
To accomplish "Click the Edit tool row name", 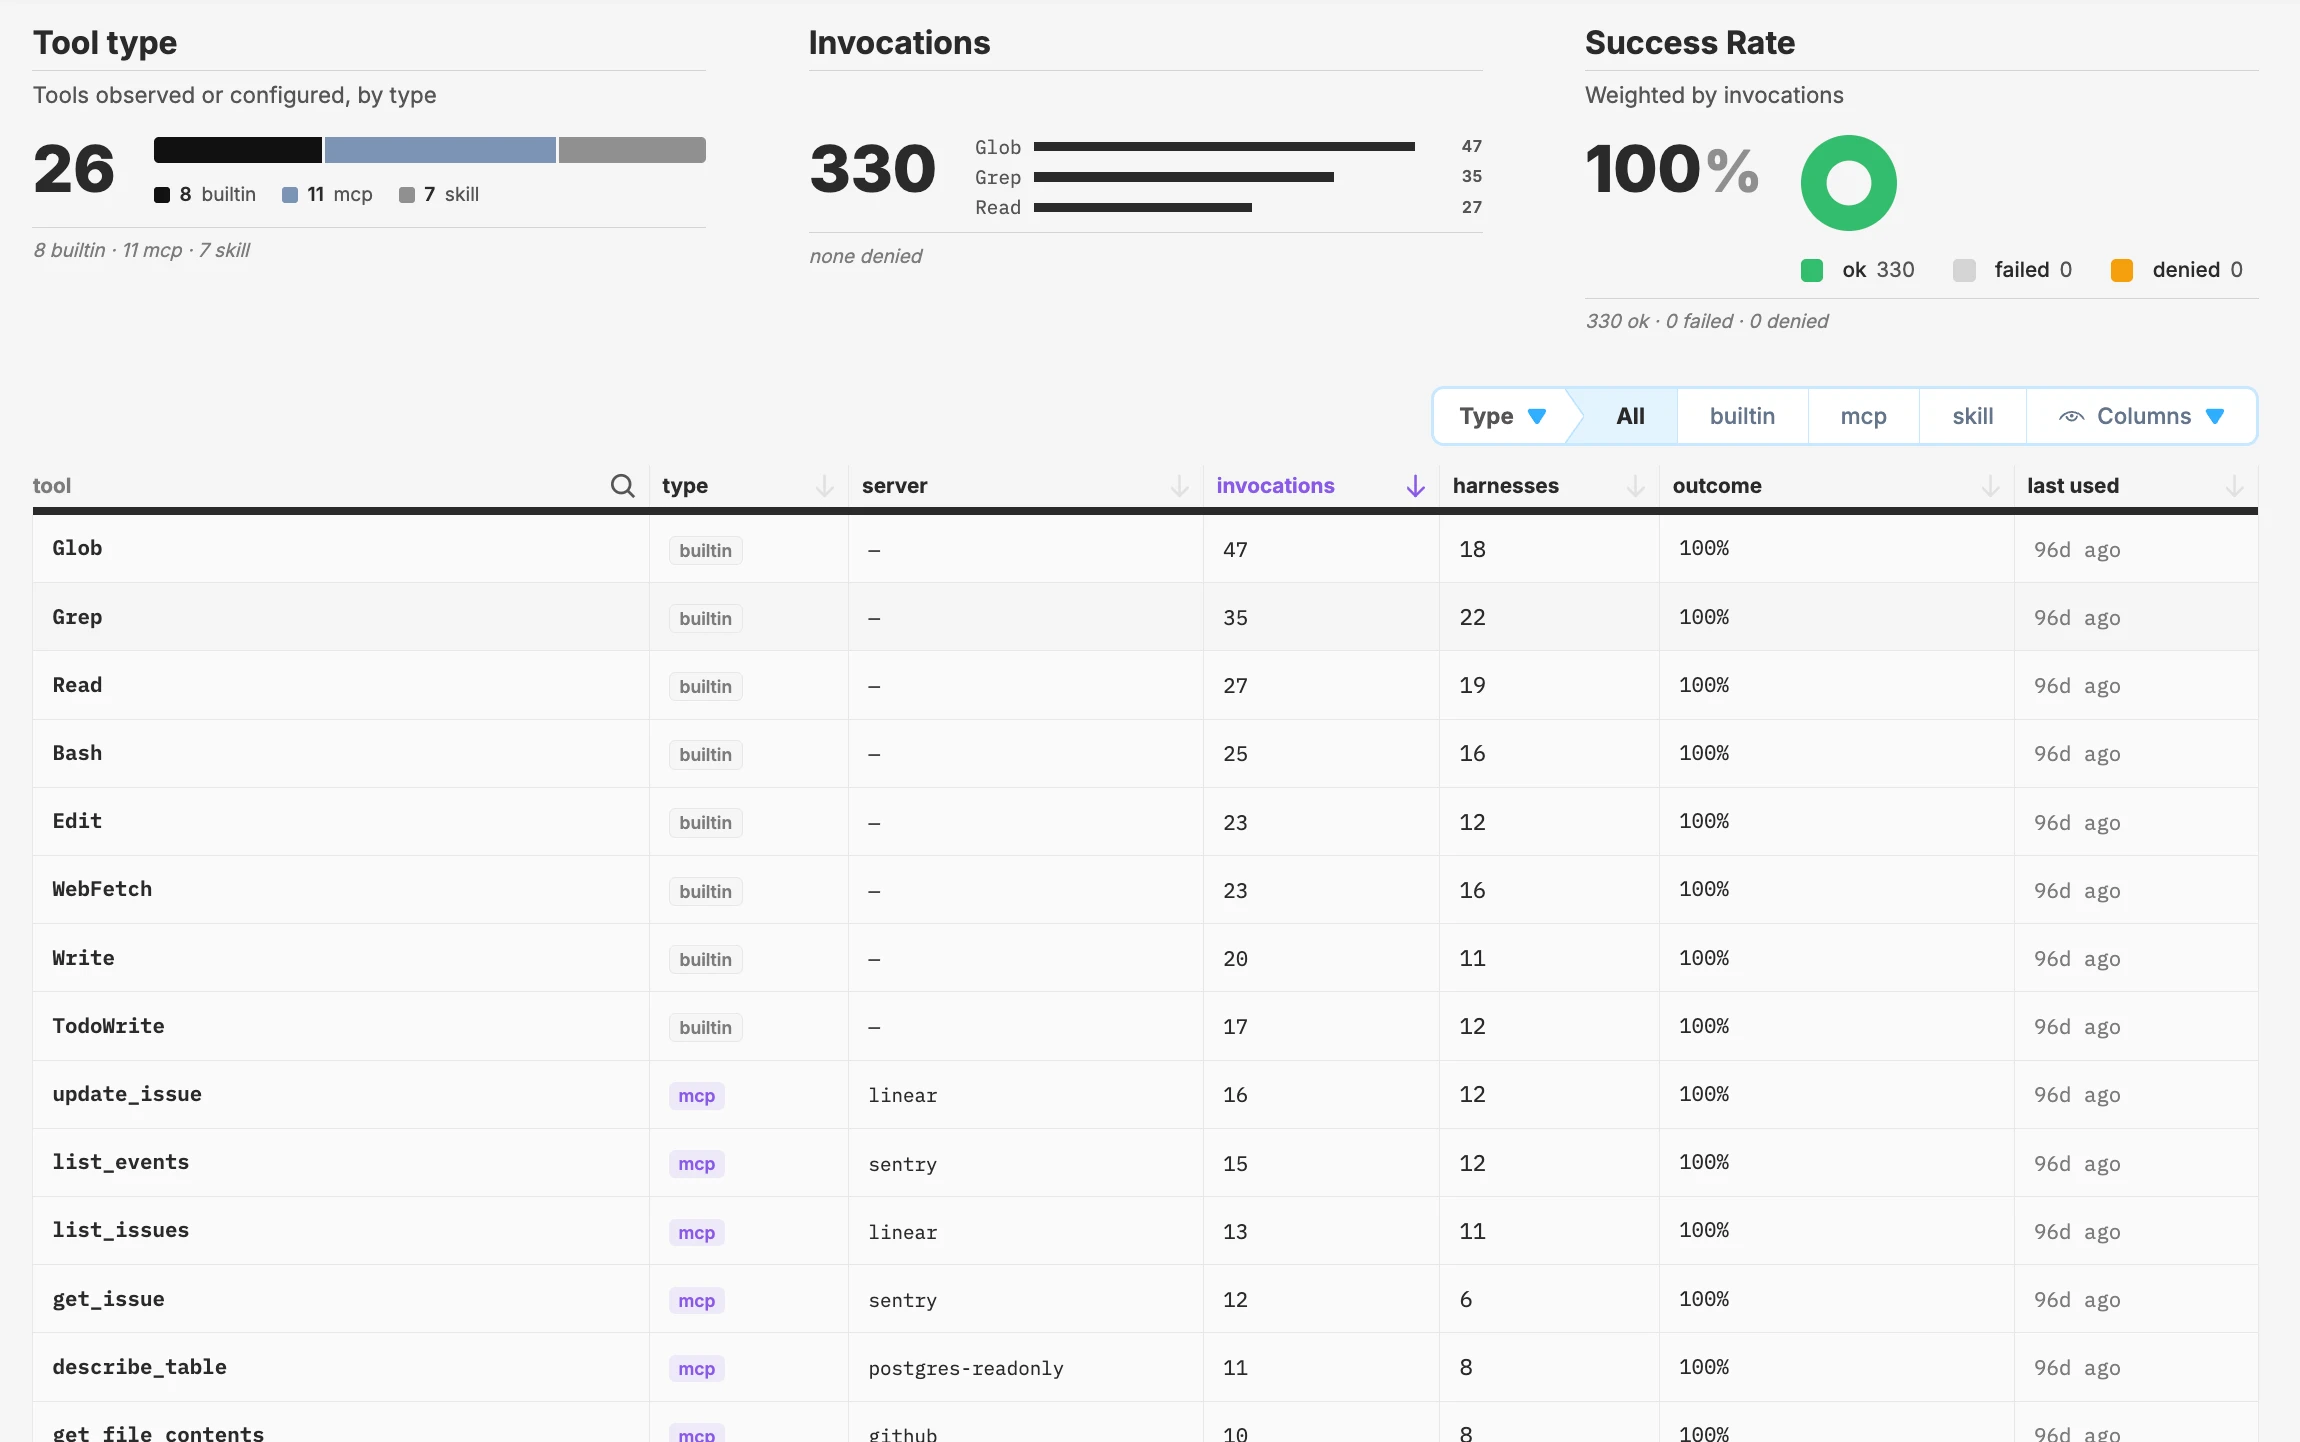I will coord(77,821).
